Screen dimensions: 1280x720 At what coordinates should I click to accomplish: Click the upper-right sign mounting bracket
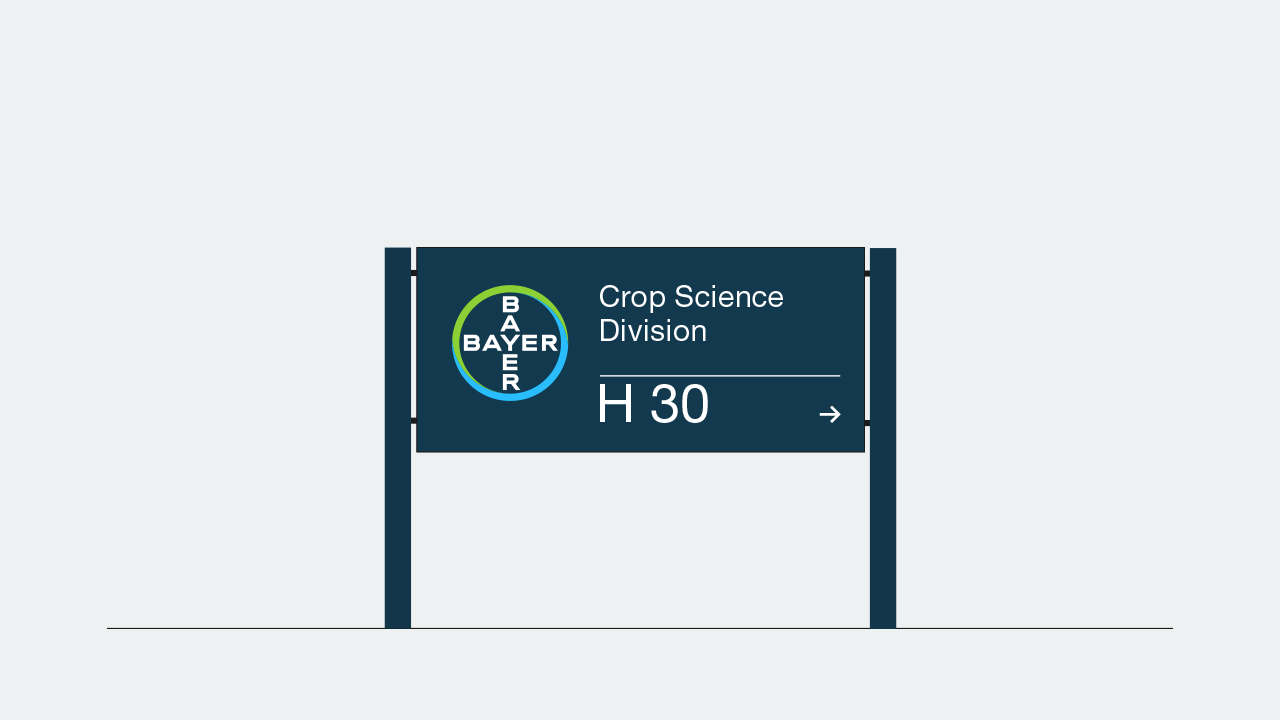[867, 273]
